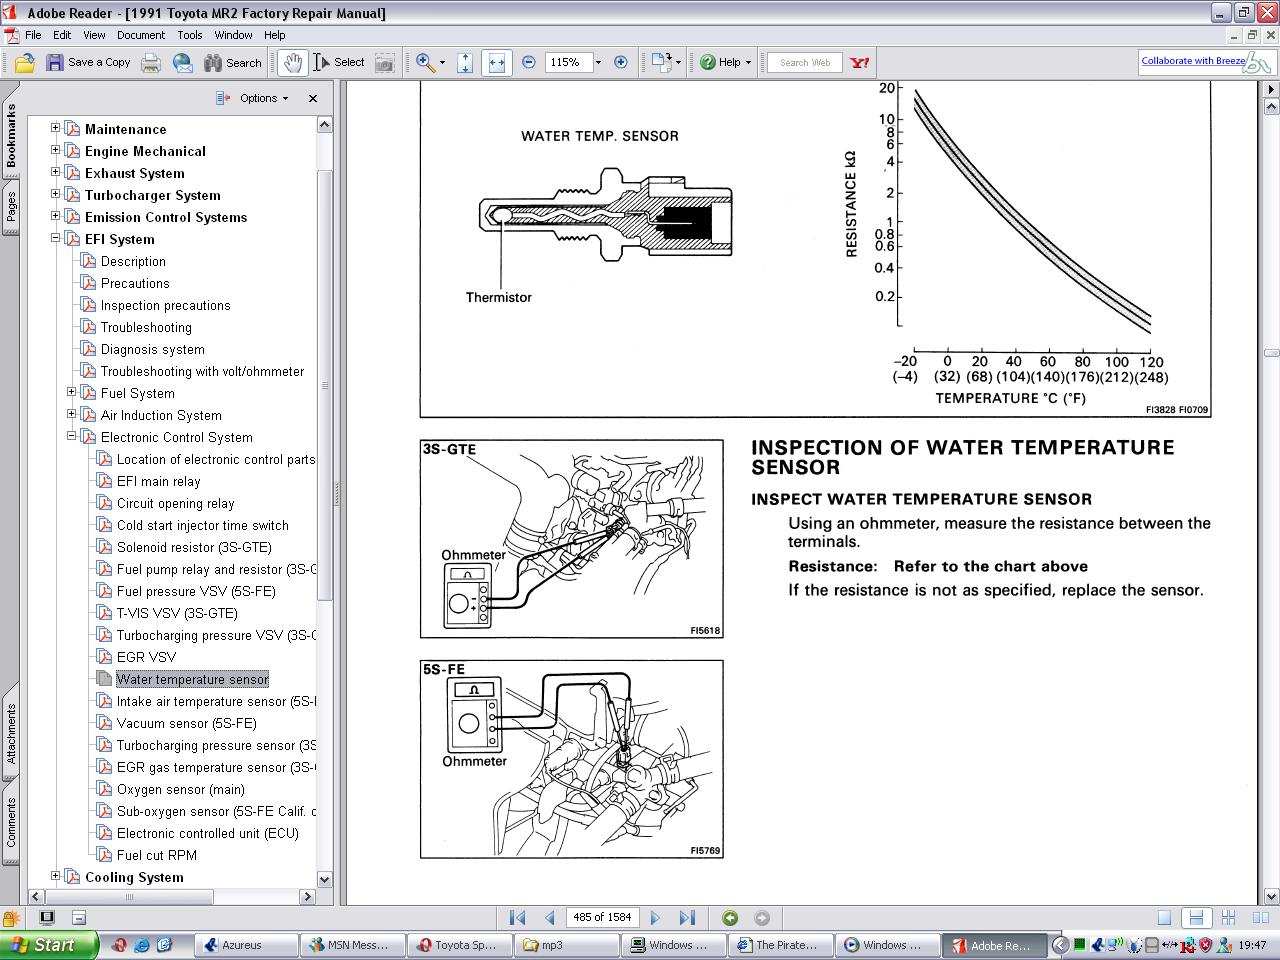Click the zoom out minus button
The width and height of the screenshot is (1280, 960).
pyautogui.click(x=529, y=62)
